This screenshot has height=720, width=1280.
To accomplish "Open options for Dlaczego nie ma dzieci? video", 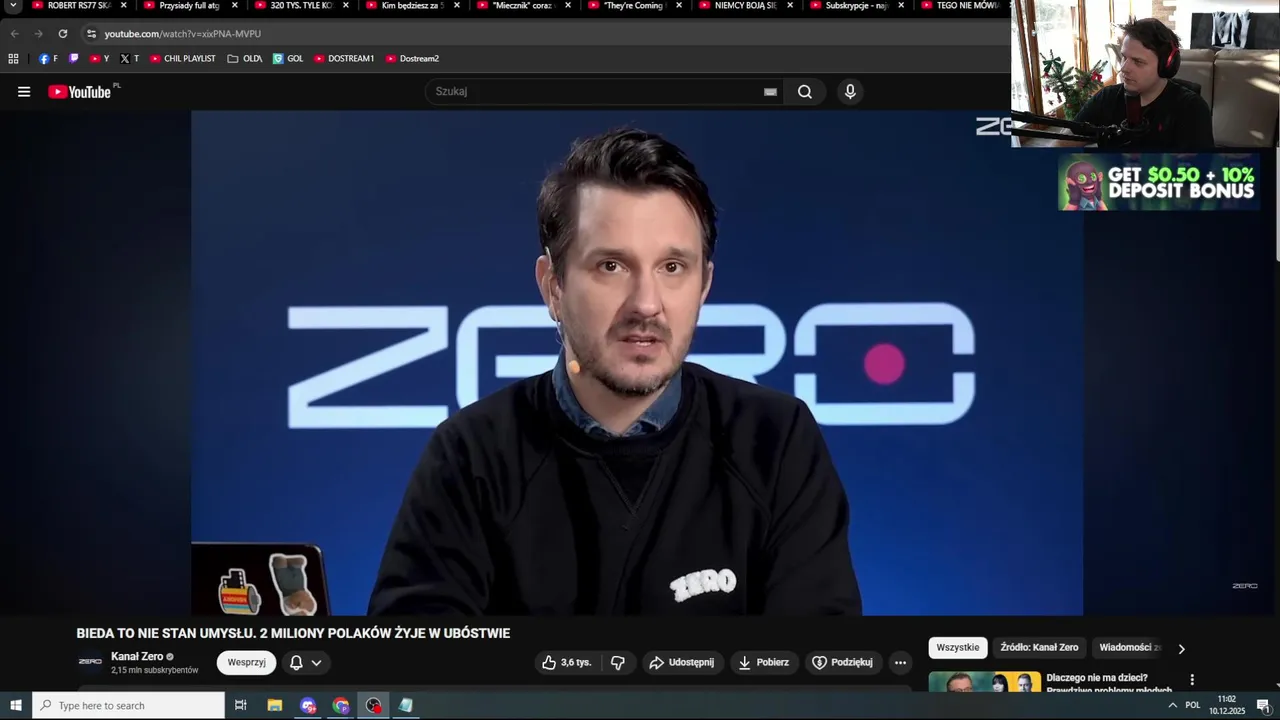I will (1191, 680).
